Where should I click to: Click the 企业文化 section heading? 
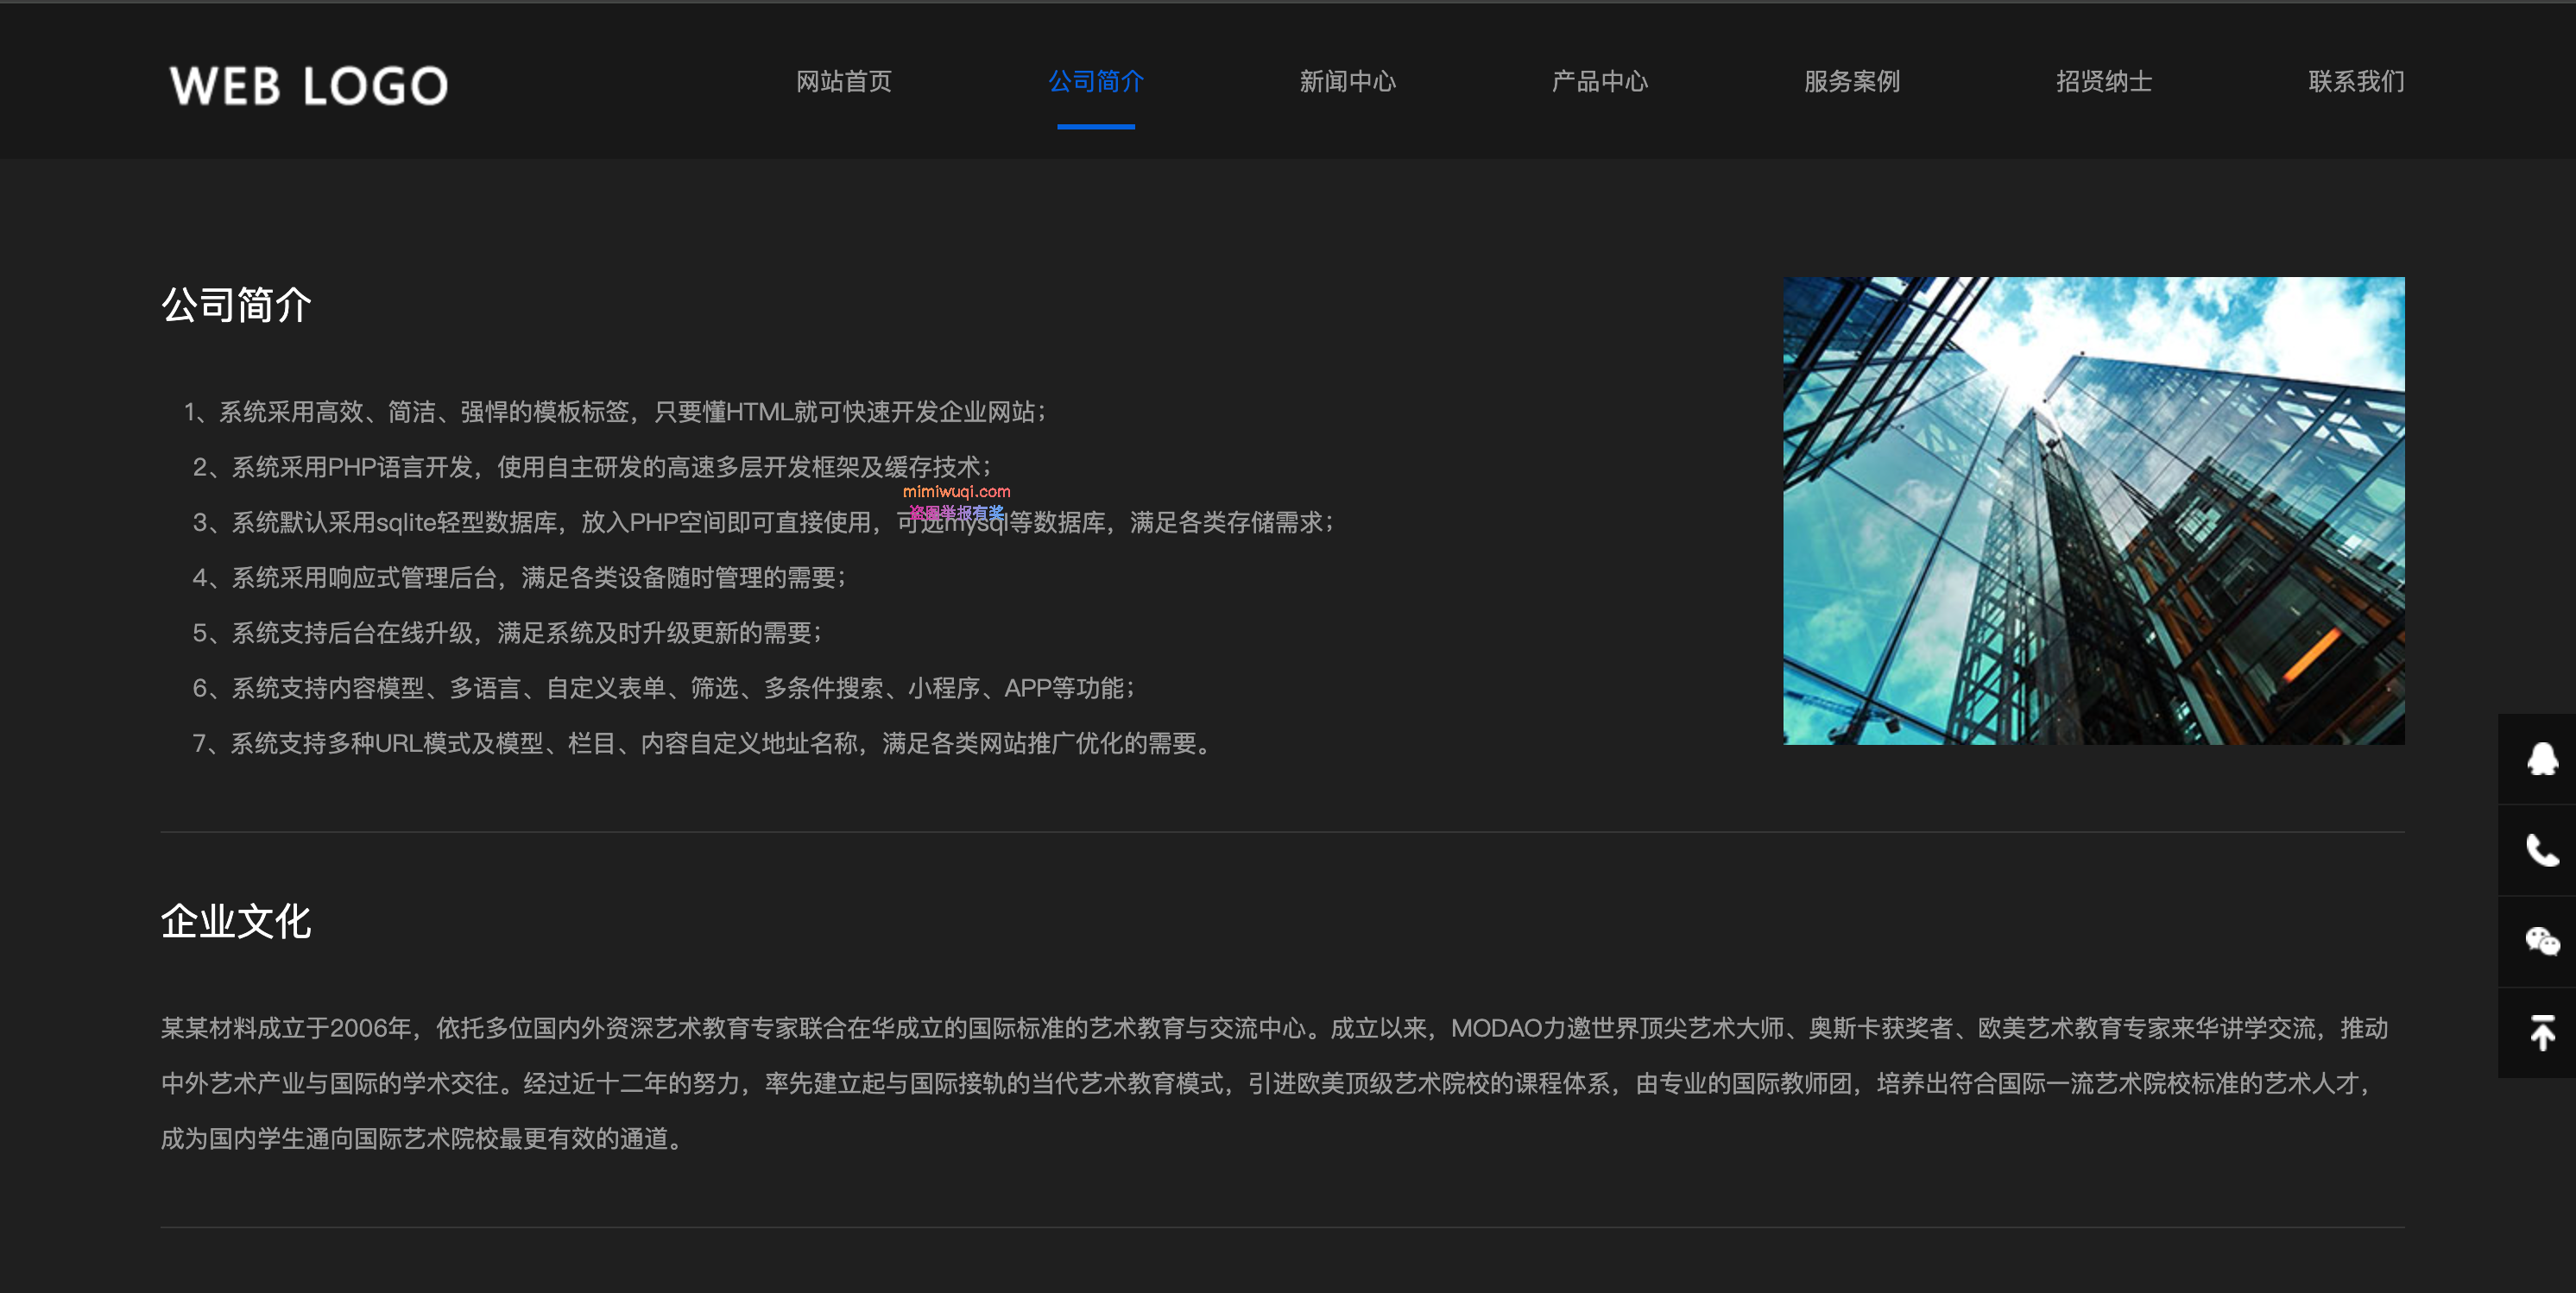236,921
